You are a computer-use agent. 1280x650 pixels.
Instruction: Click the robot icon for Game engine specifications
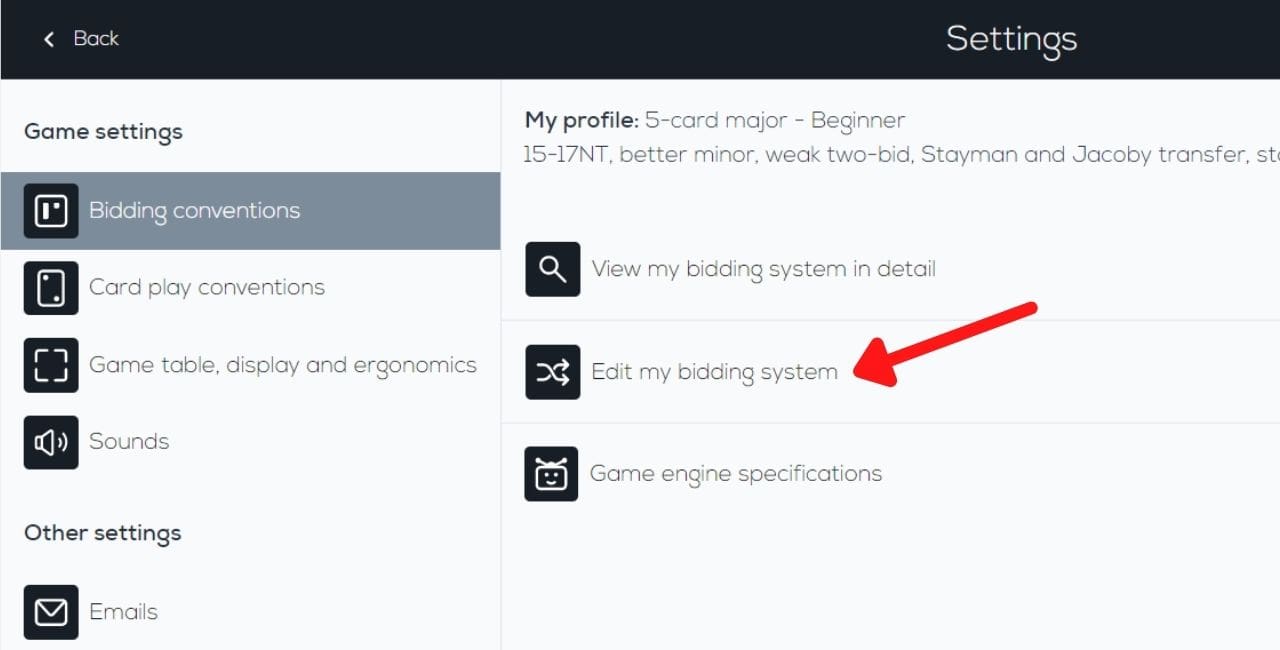552,473
